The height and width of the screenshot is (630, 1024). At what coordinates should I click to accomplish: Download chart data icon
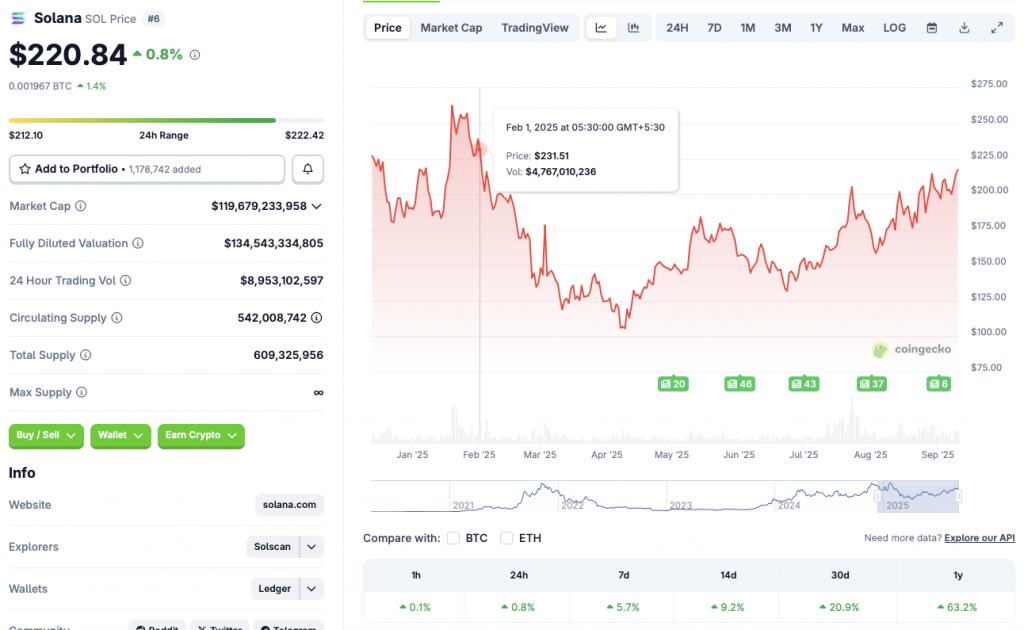964,28
